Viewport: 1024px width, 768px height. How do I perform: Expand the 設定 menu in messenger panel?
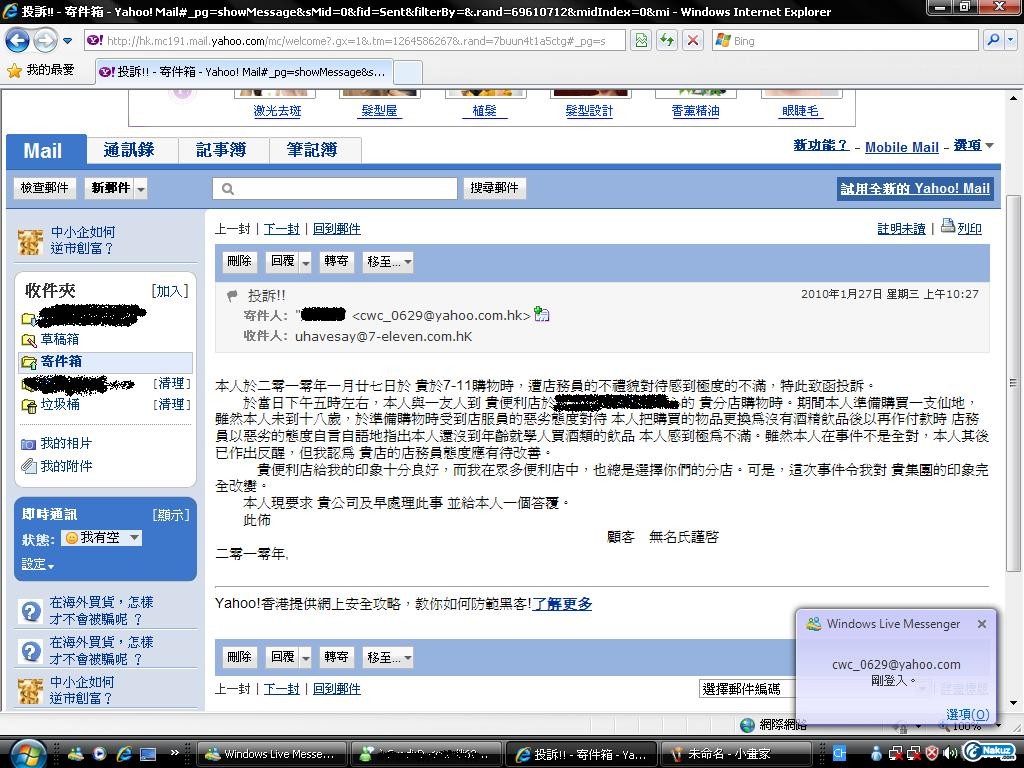coord(37,564)
